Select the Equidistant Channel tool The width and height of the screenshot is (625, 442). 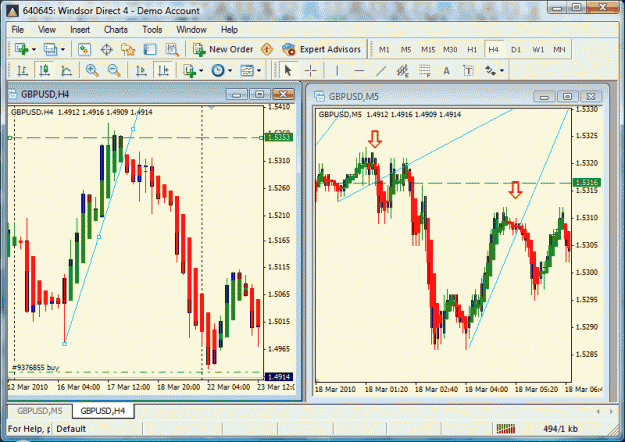point(403,71)
